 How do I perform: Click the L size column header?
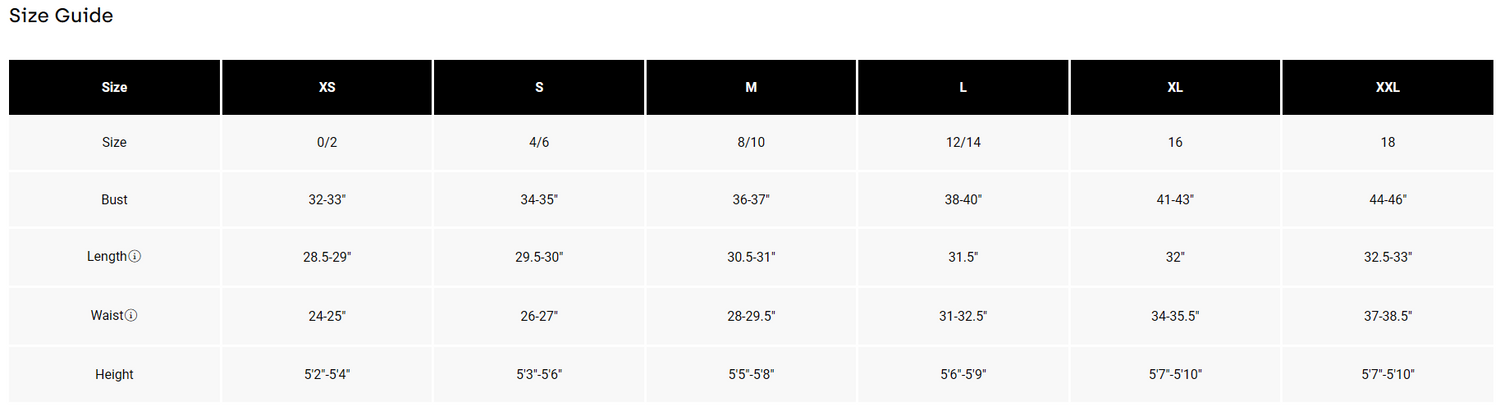[x=963, y=87]
